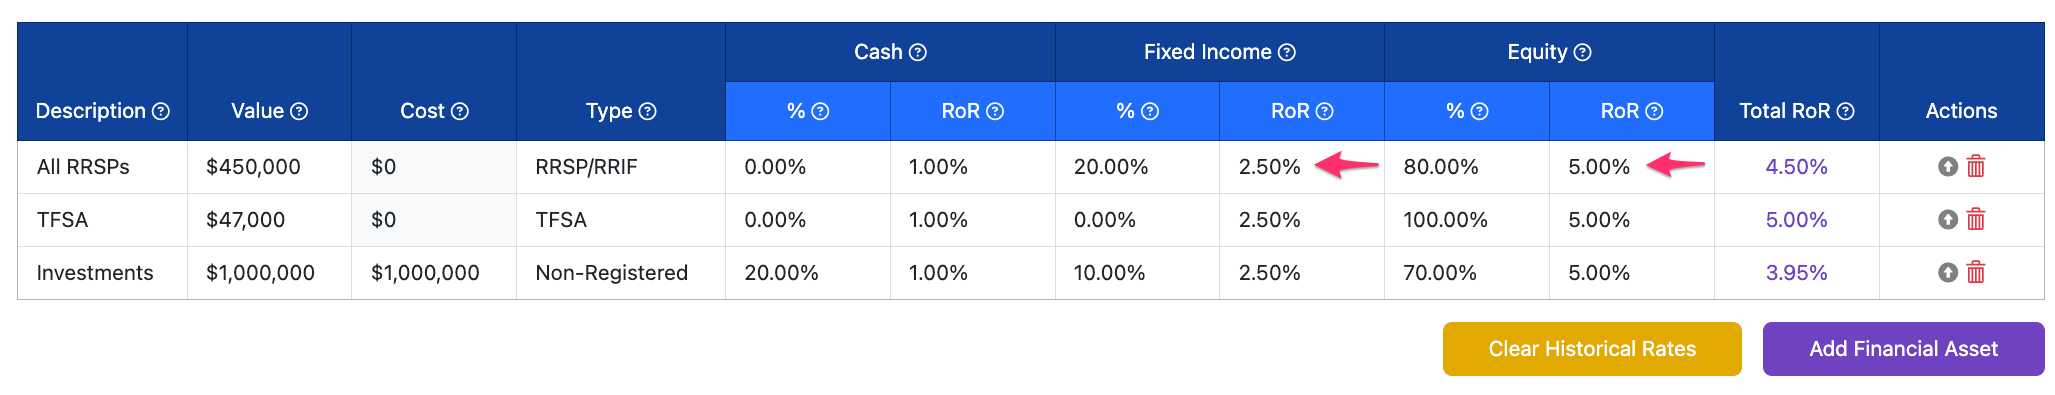
Task: Click Add Financial Asset button
Action: [x=1903, y=349]
